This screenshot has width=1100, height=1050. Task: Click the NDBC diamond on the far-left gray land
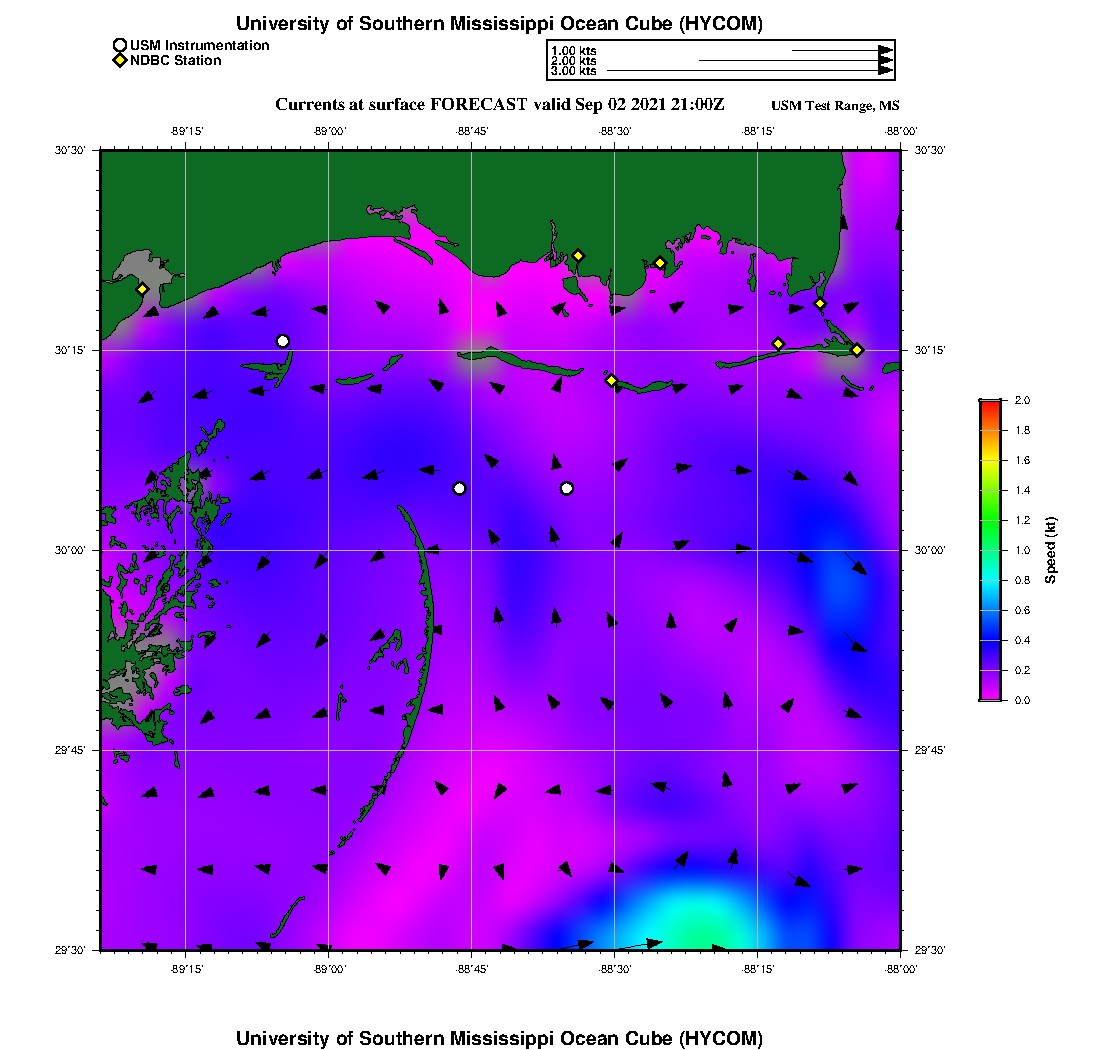pos(142,289)
